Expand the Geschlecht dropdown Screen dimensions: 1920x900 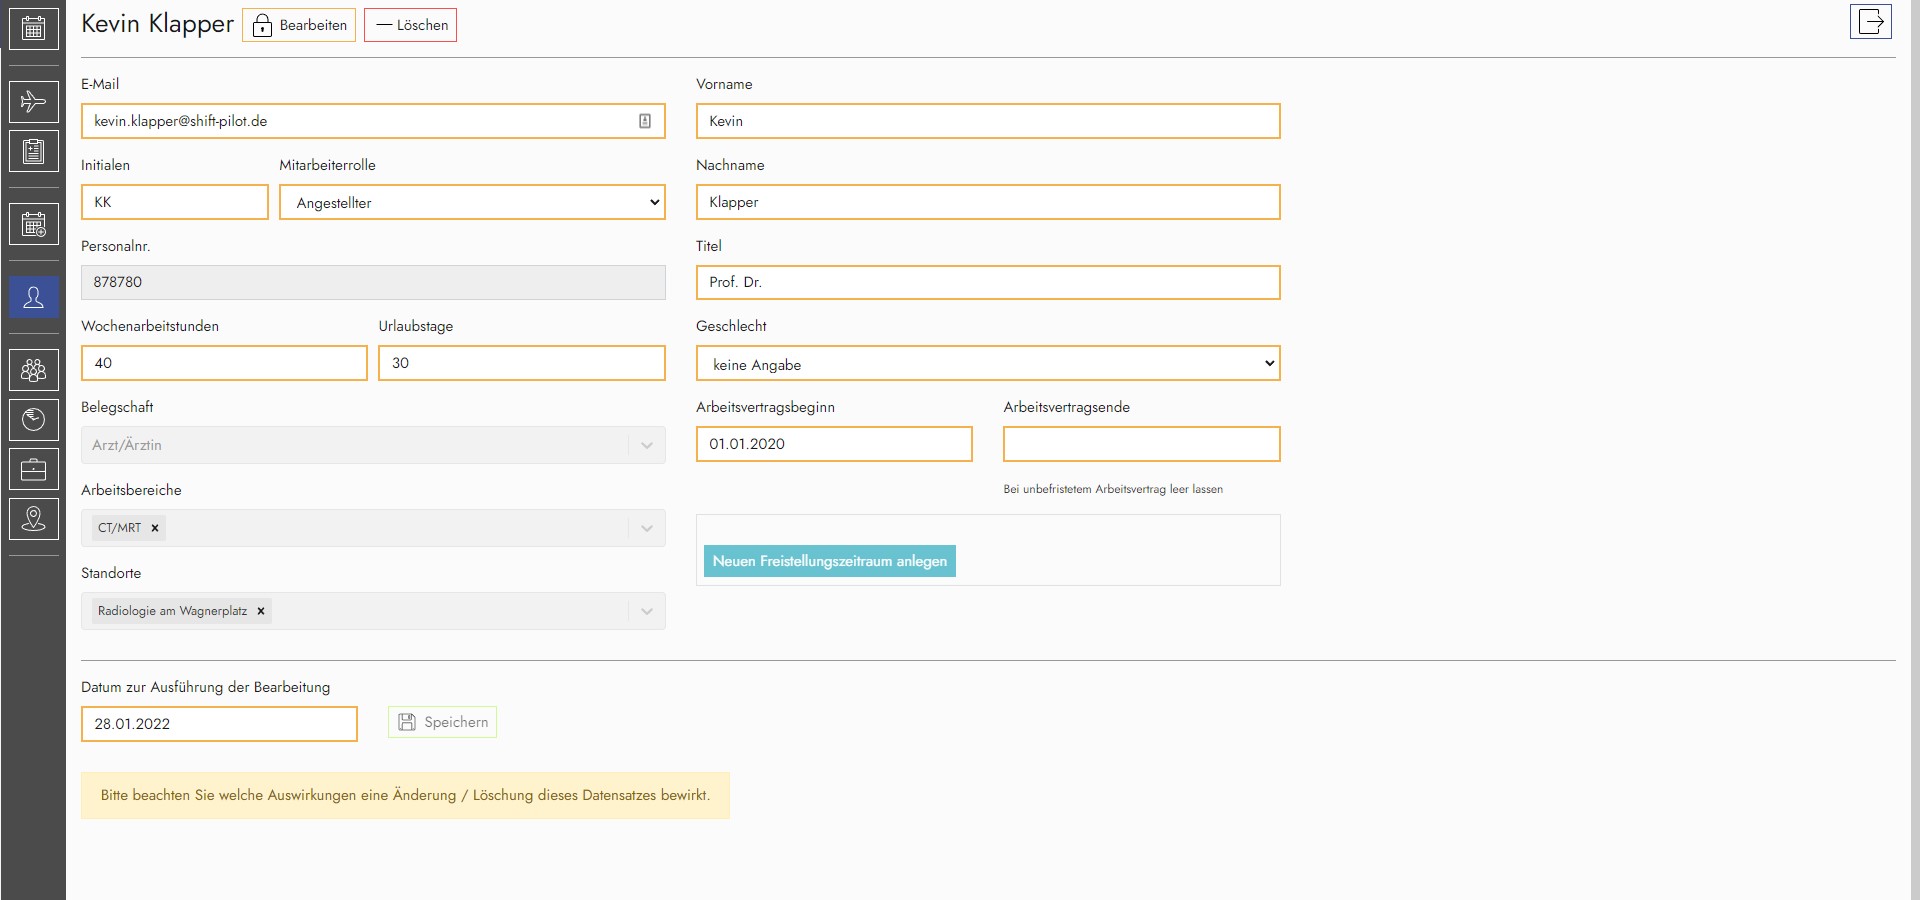pyautogui.click(x=987, y=364)
